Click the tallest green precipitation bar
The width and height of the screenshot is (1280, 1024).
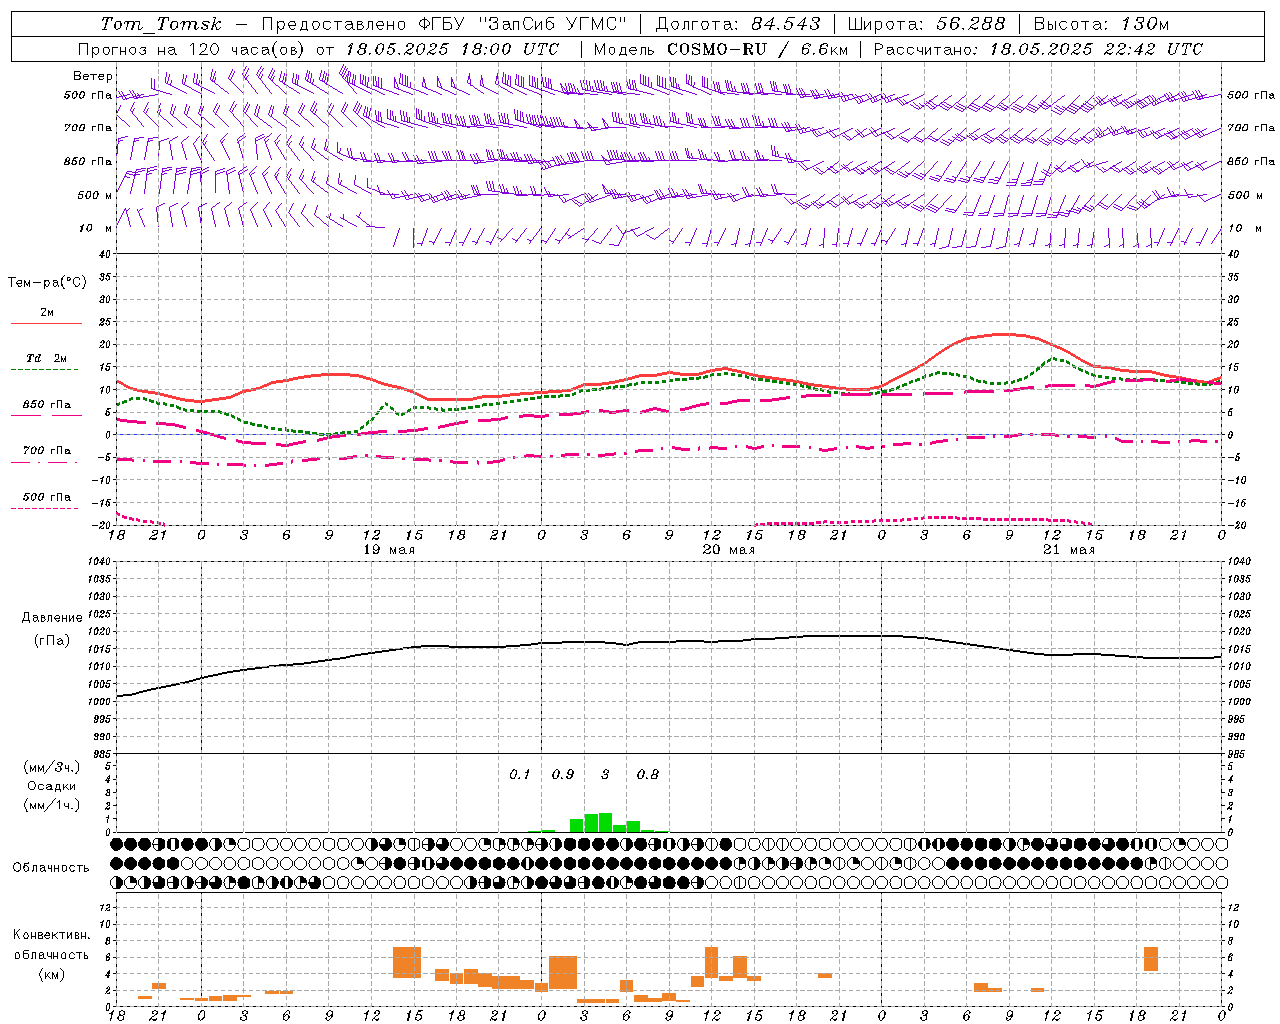[605, 822]
